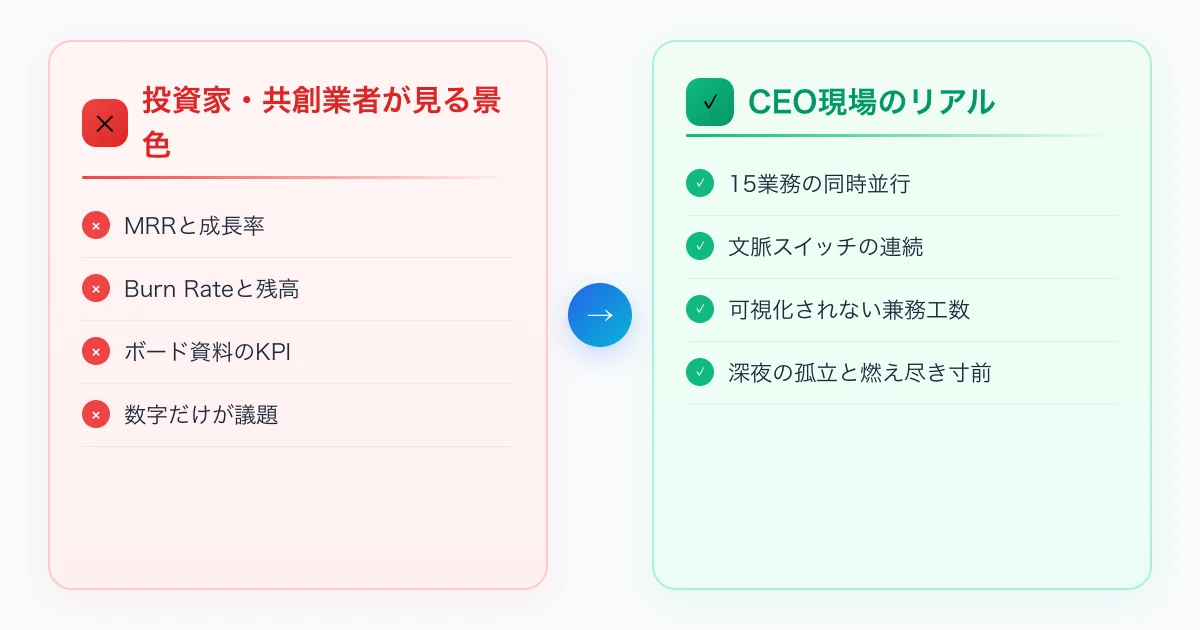Click the text 深夜の孤立と燃え尽き寸前

(860, 372)
